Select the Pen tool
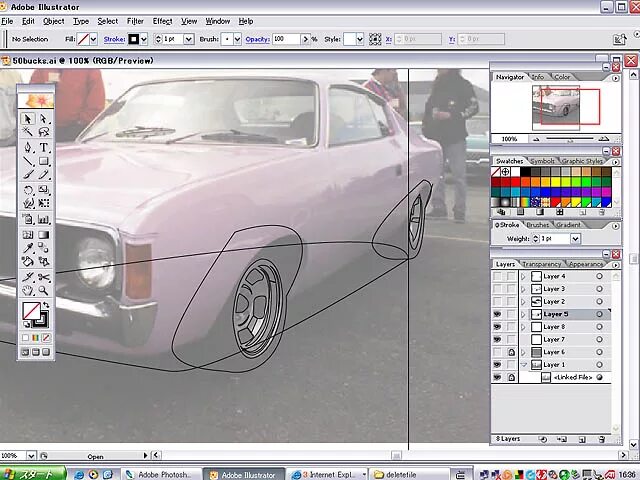The image size is (640, 480). (x=28, y=147)
